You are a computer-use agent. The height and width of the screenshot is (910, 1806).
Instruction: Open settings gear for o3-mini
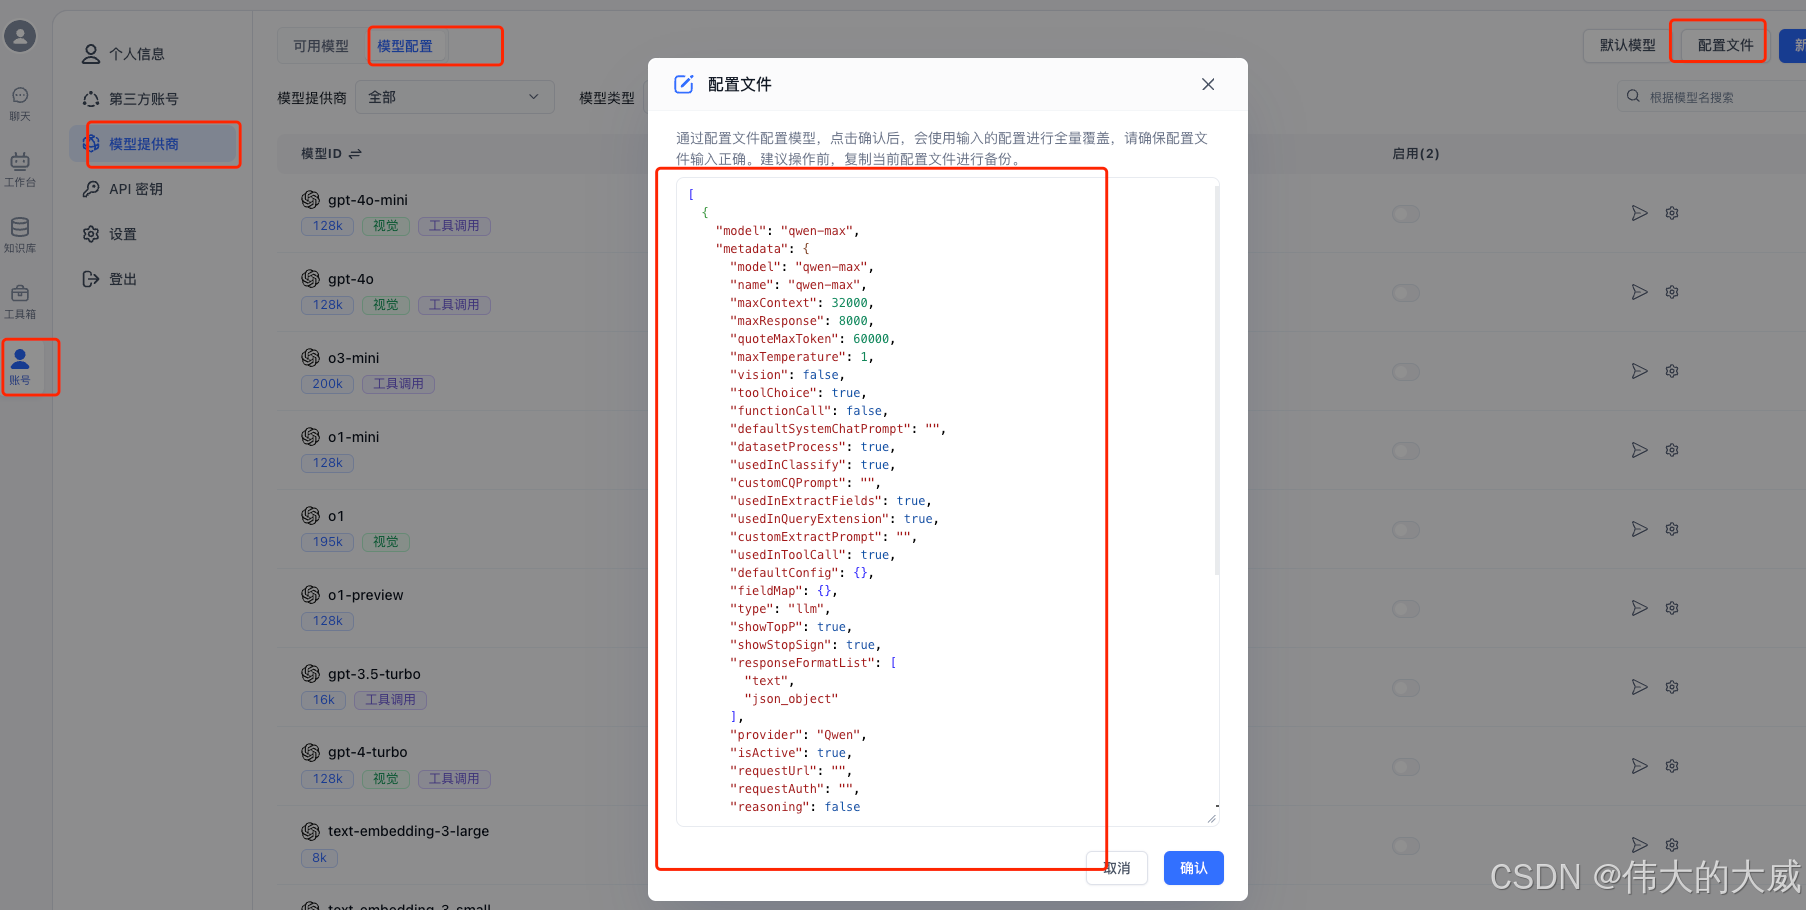point(1672,371)
